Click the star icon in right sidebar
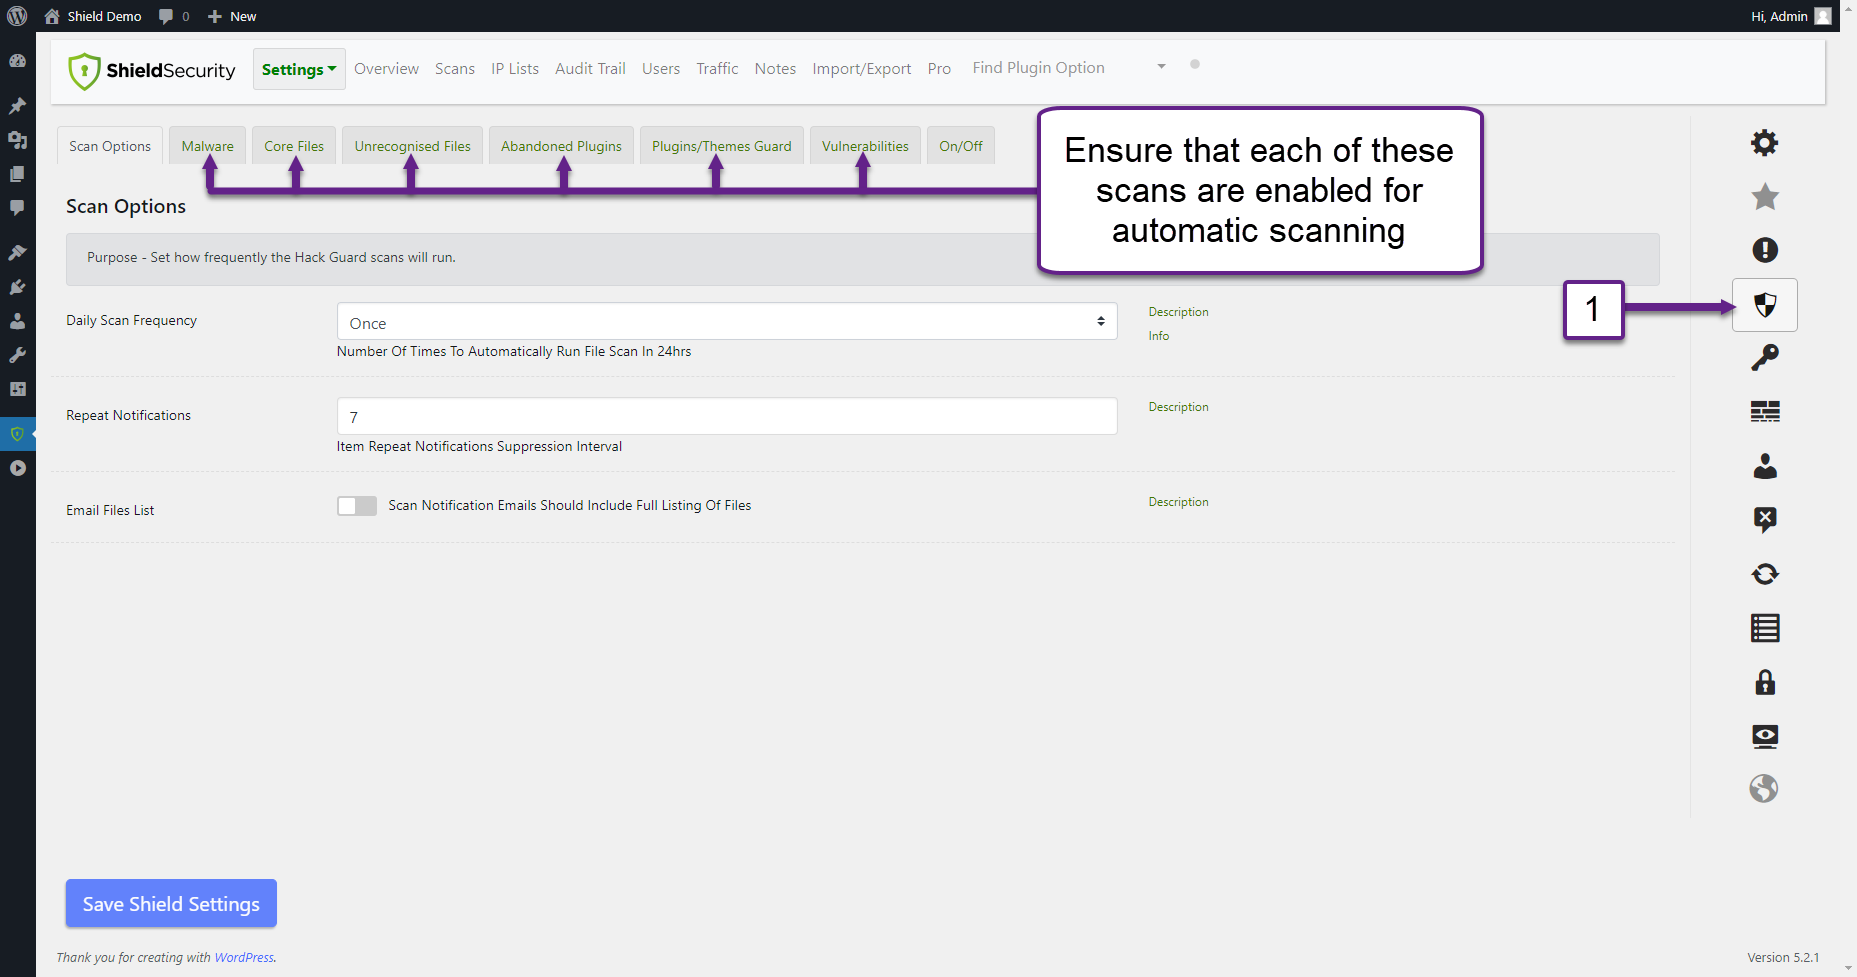 click(x=1764, y=197)
